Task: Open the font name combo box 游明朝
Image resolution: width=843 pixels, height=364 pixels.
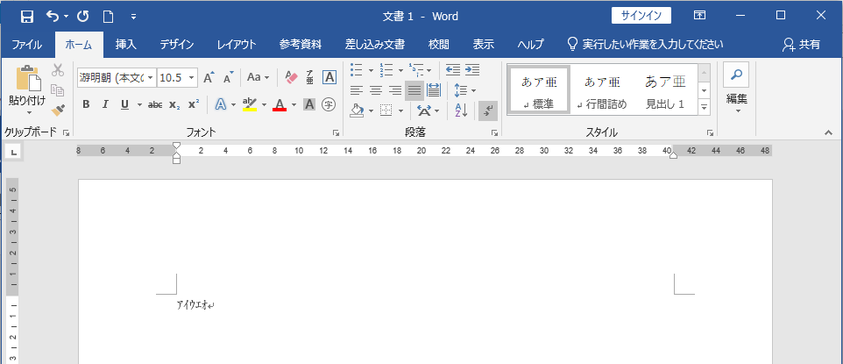Action: tap(116, 77)
